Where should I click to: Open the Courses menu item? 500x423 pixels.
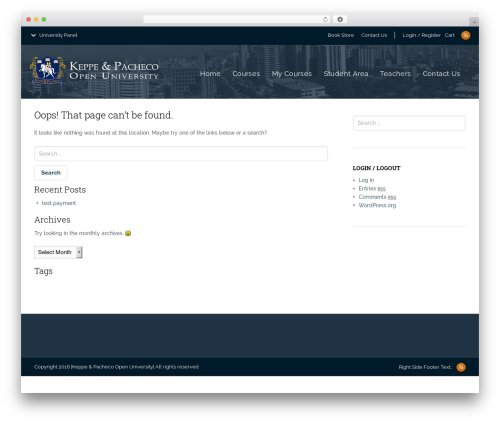tap(246, 73)
